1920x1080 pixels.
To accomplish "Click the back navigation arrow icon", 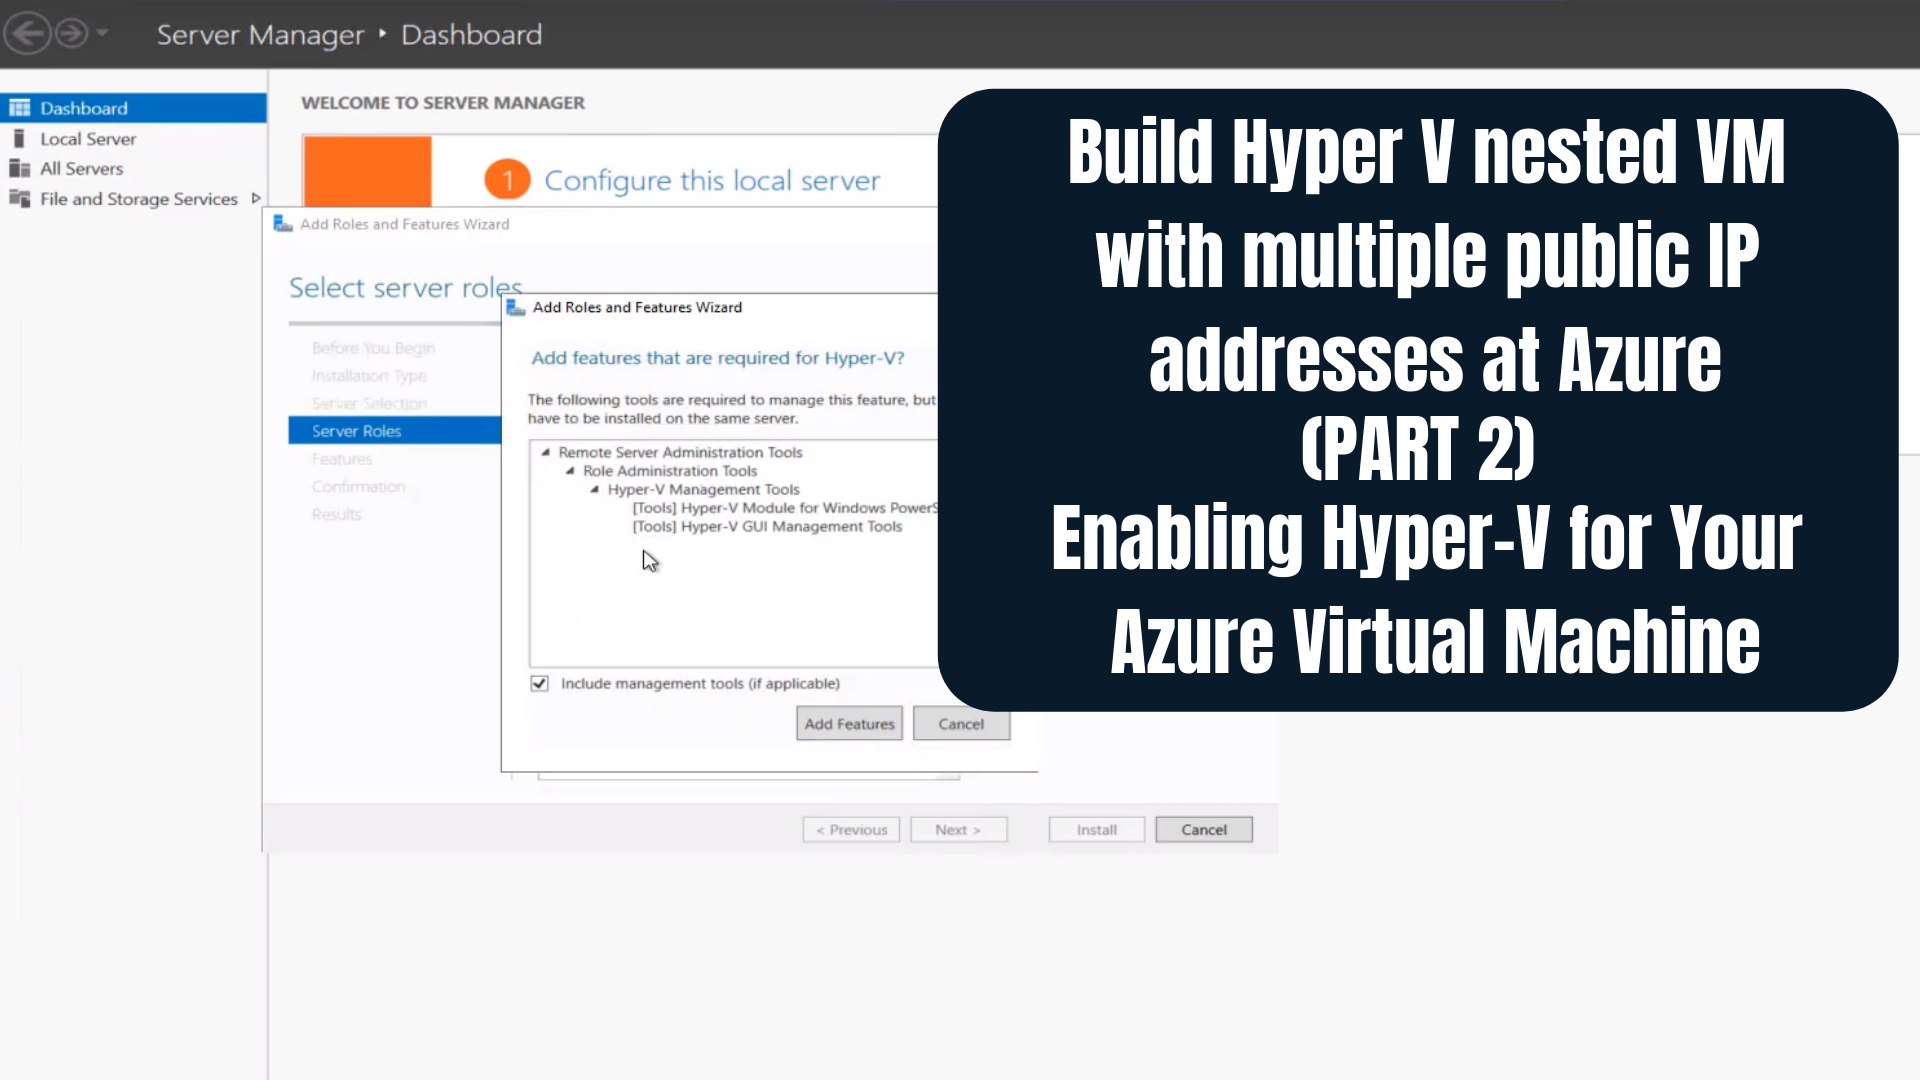I will tap(26, 33).
